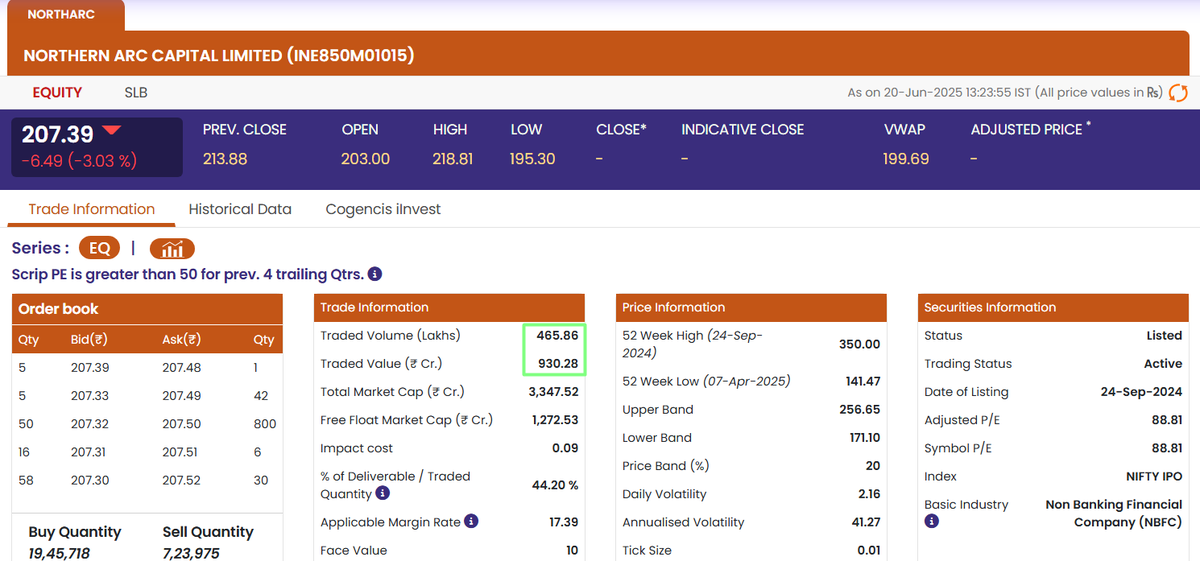This screenshot has height=561, width=1200.
Task: Click the 52 Week High value 350.00
Action: pos(860,344)
